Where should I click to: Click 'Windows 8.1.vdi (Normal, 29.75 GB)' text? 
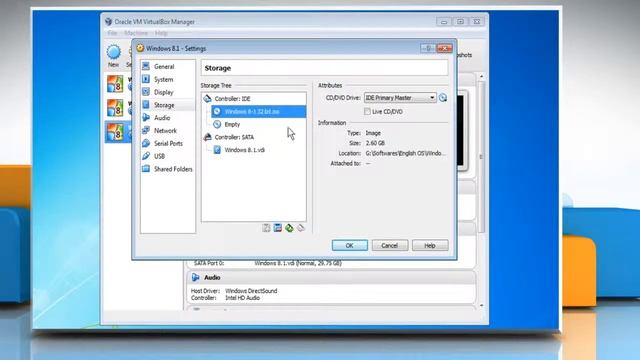coord(298,263)
